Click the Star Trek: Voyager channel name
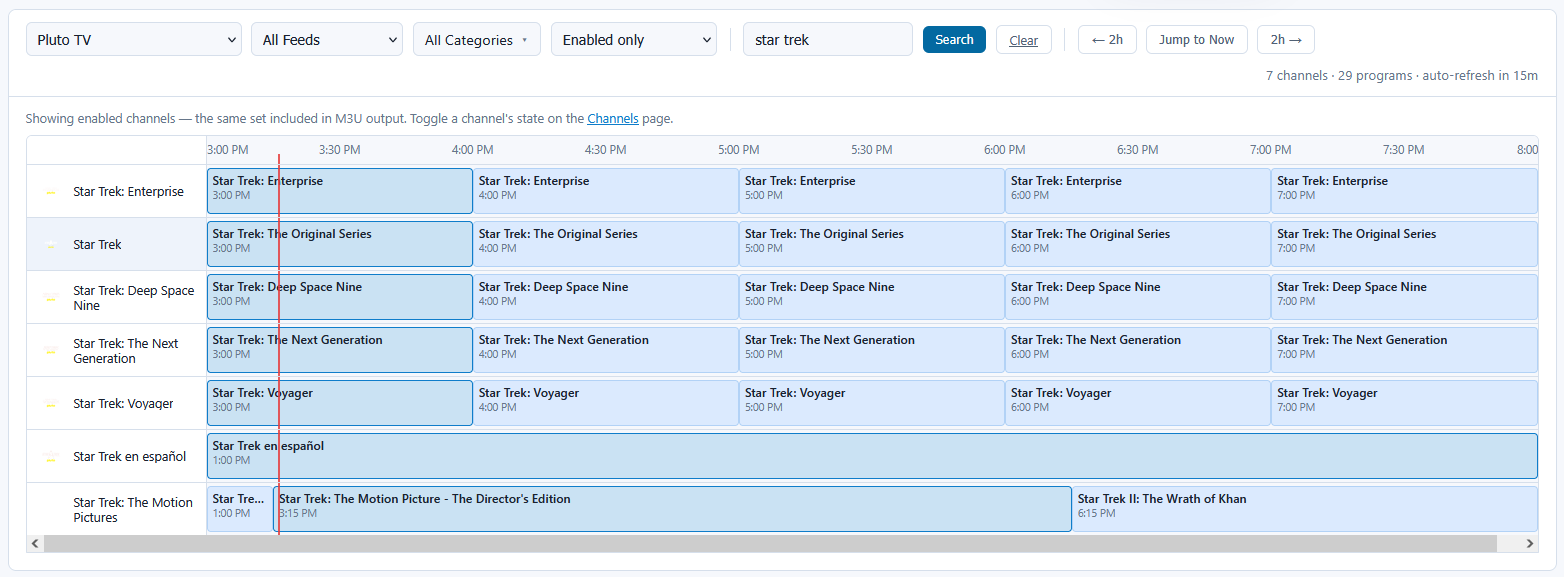1564x577 pixels. pyautogui.click(x=123, y=404)
